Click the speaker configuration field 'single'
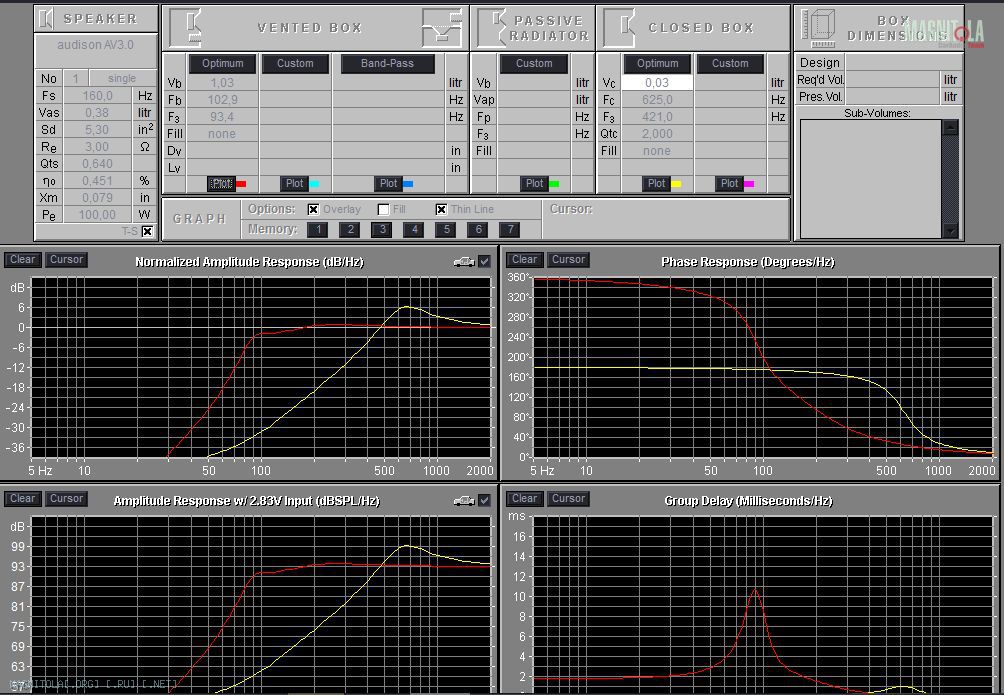Viewport: 1004px width, 695px height. pos(122,78)
